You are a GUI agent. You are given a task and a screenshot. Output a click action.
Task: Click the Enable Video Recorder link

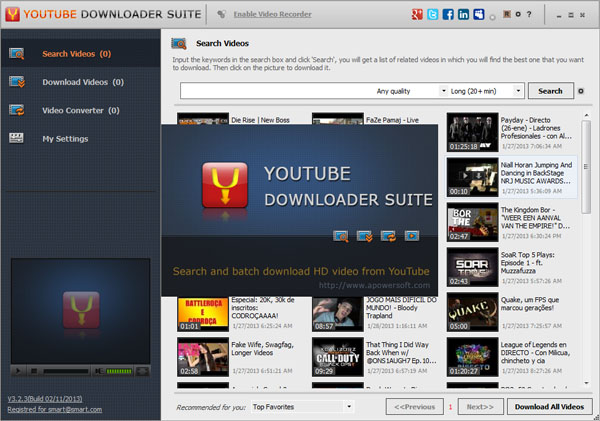coord(272,14)
